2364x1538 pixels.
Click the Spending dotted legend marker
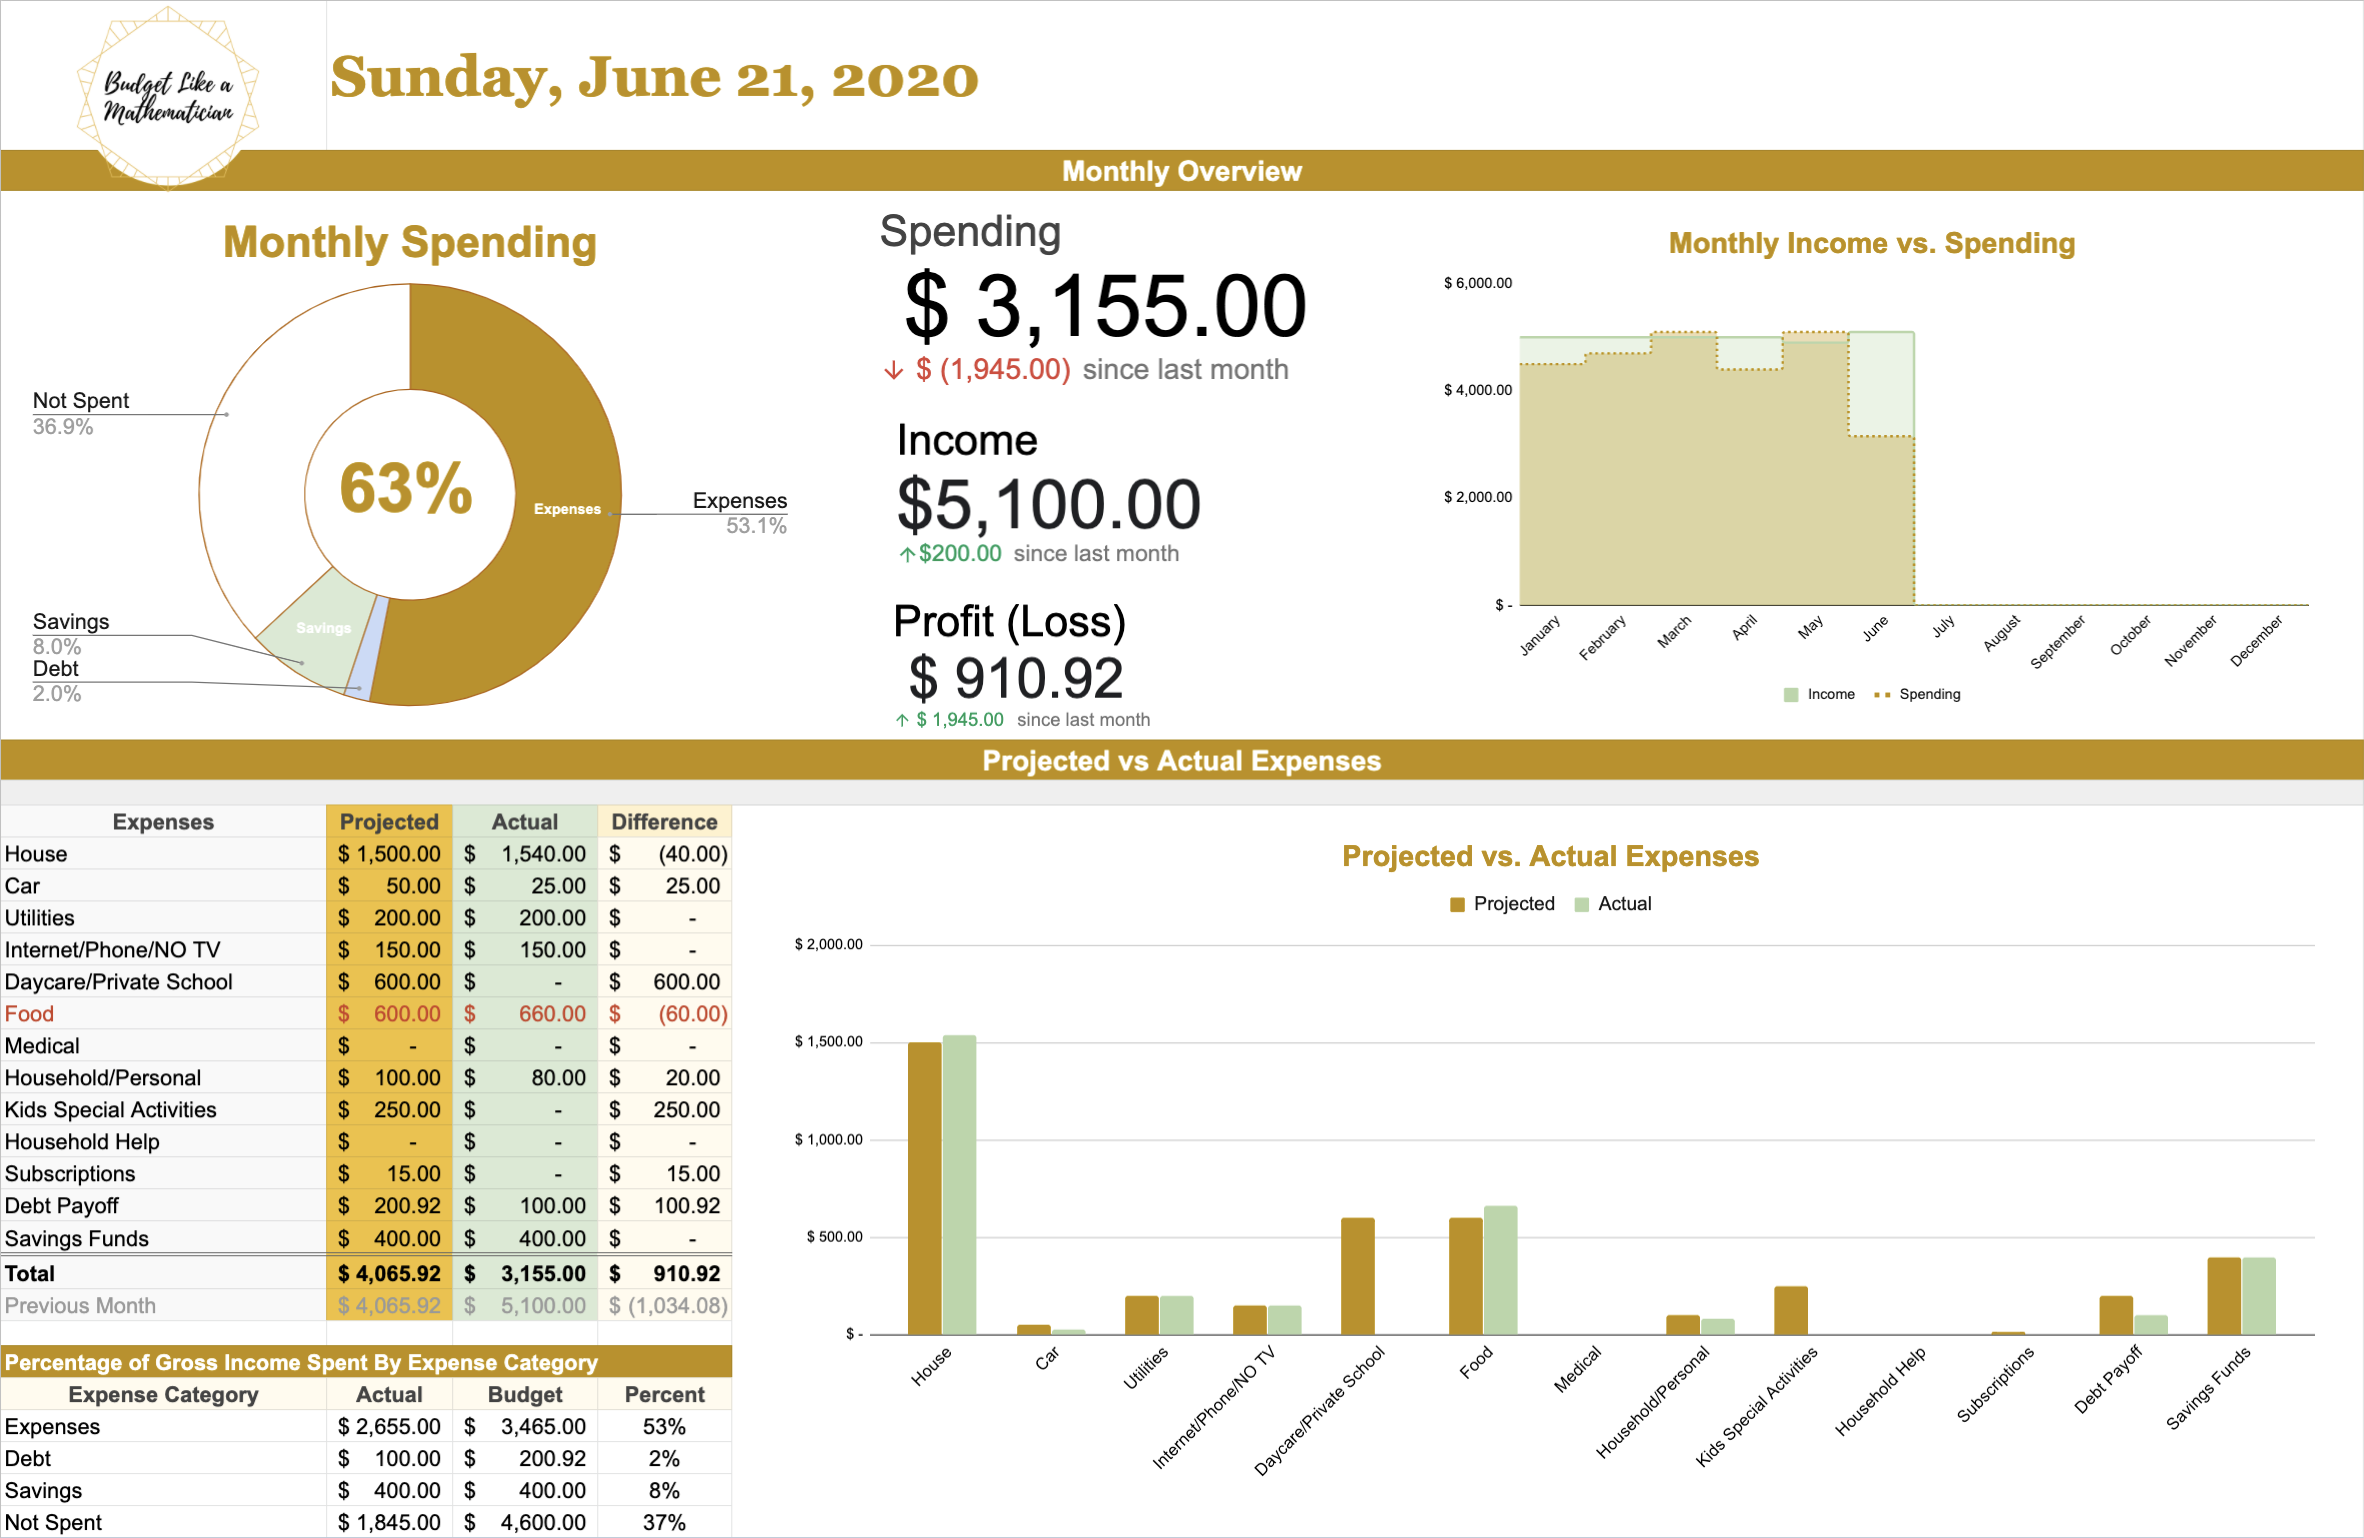point(1882,694)
